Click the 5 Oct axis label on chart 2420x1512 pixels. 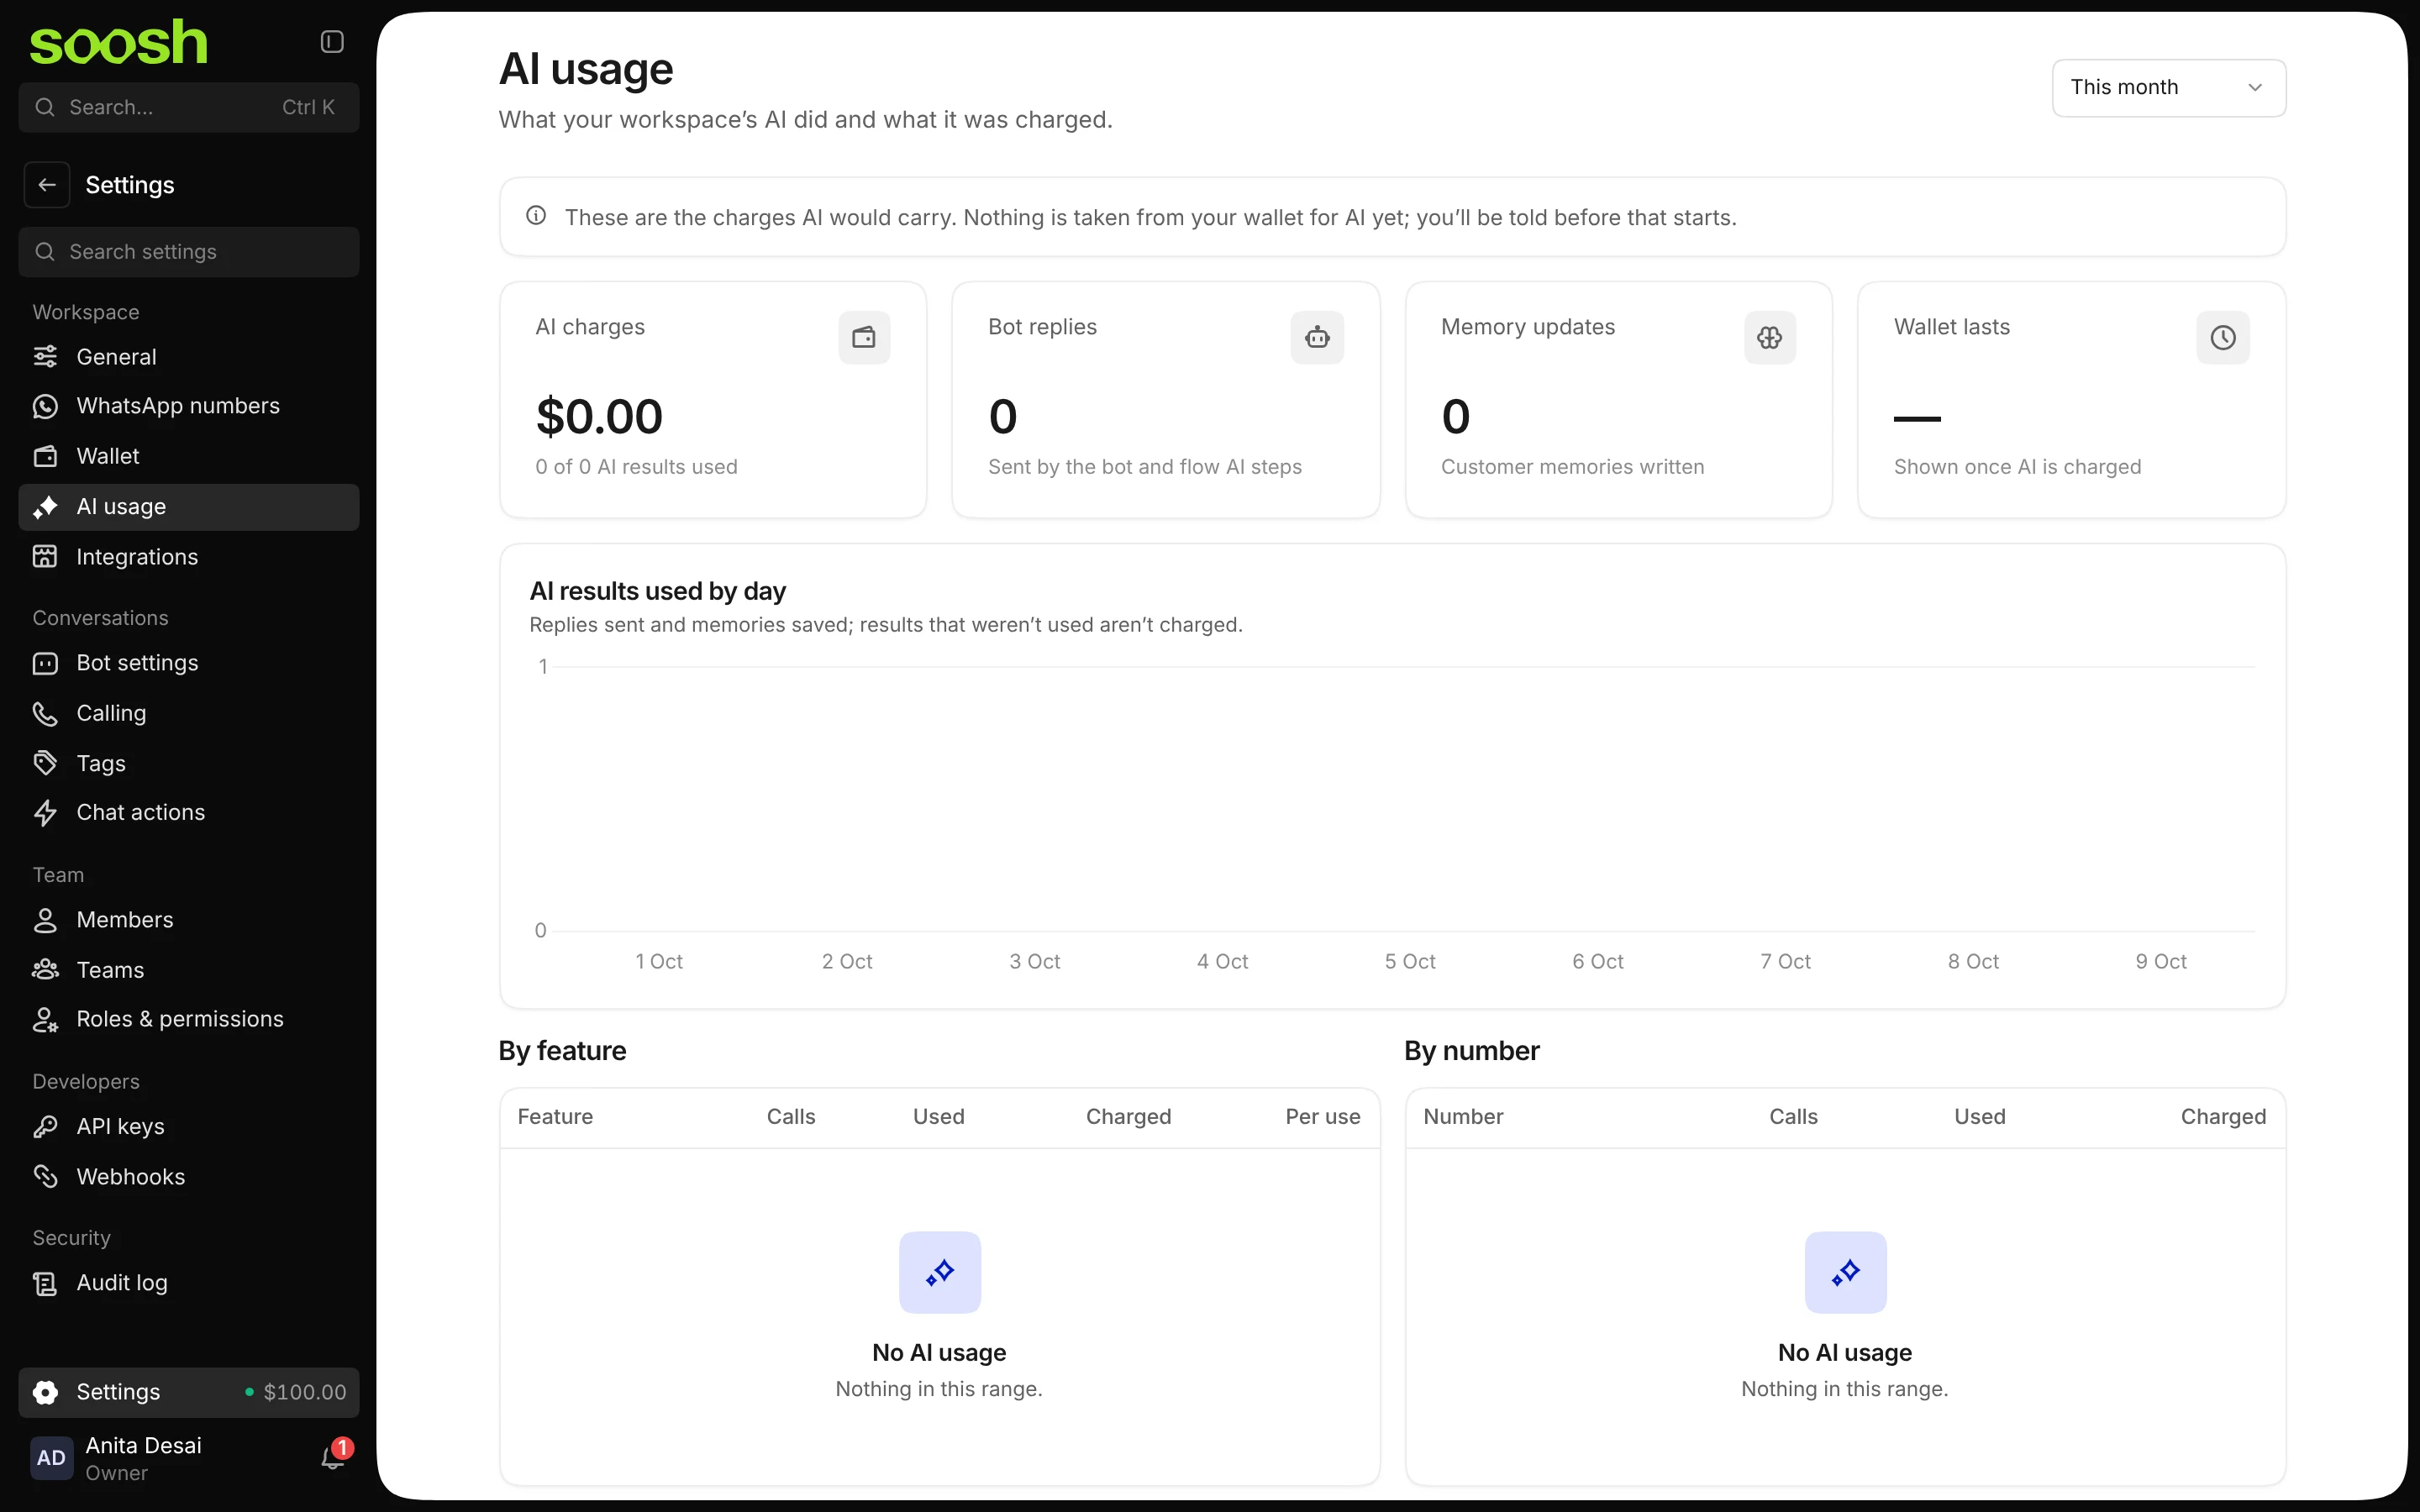coord(1410,961)
